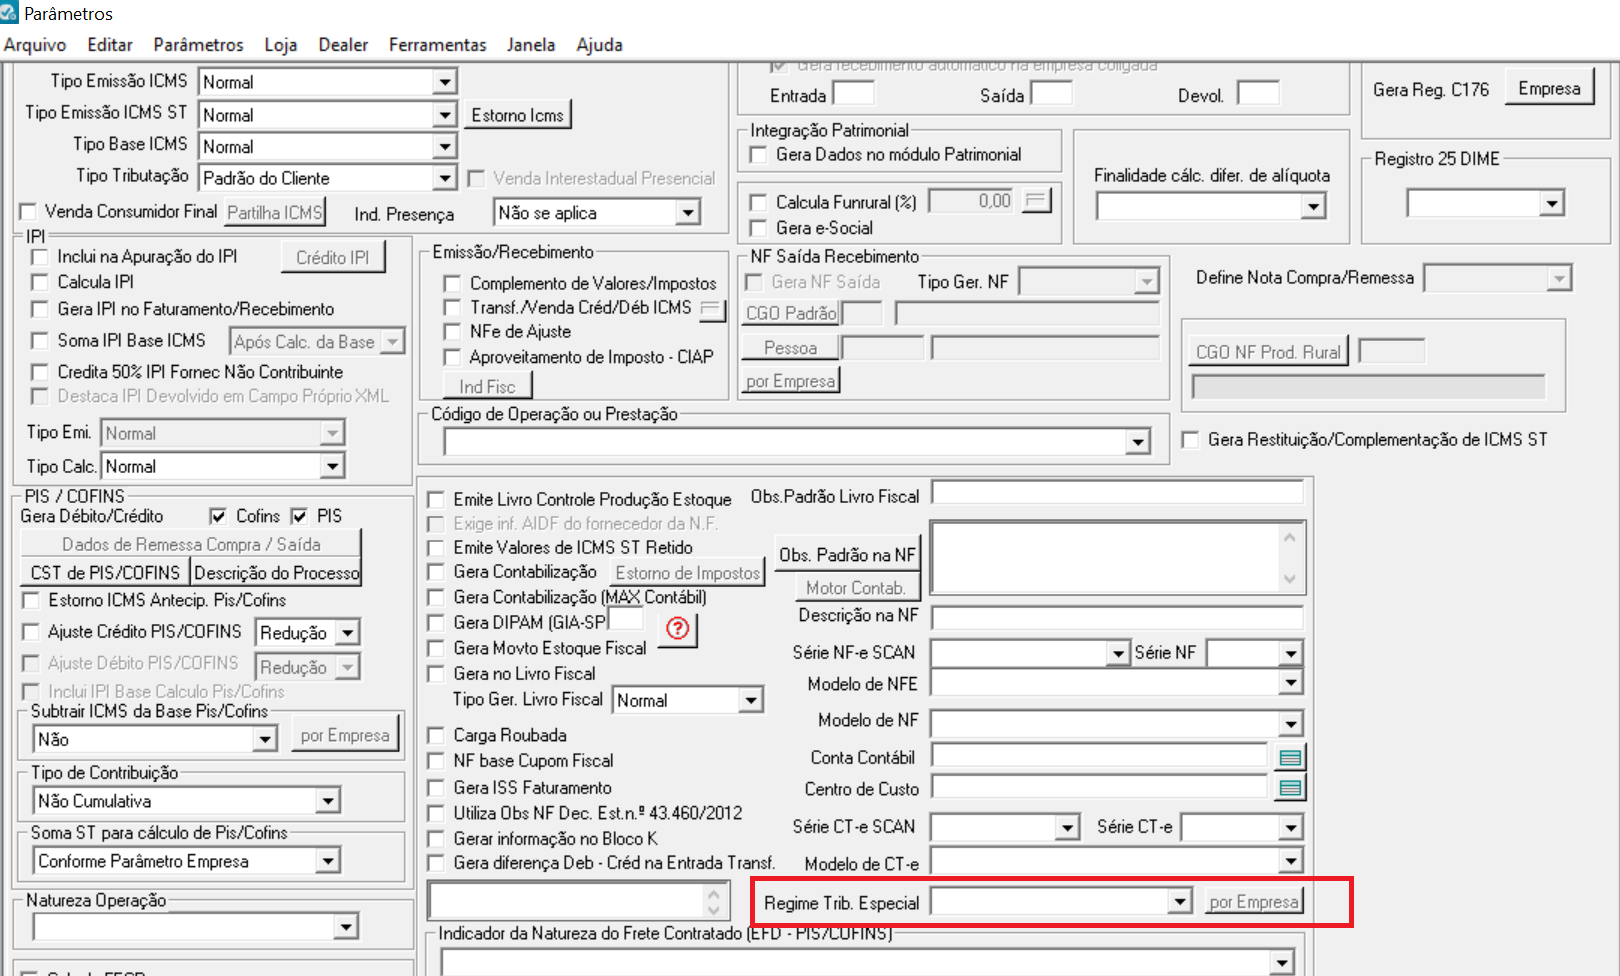Click the Estorno Icms button
The image size is (1620, 976).
coord(517,115)
